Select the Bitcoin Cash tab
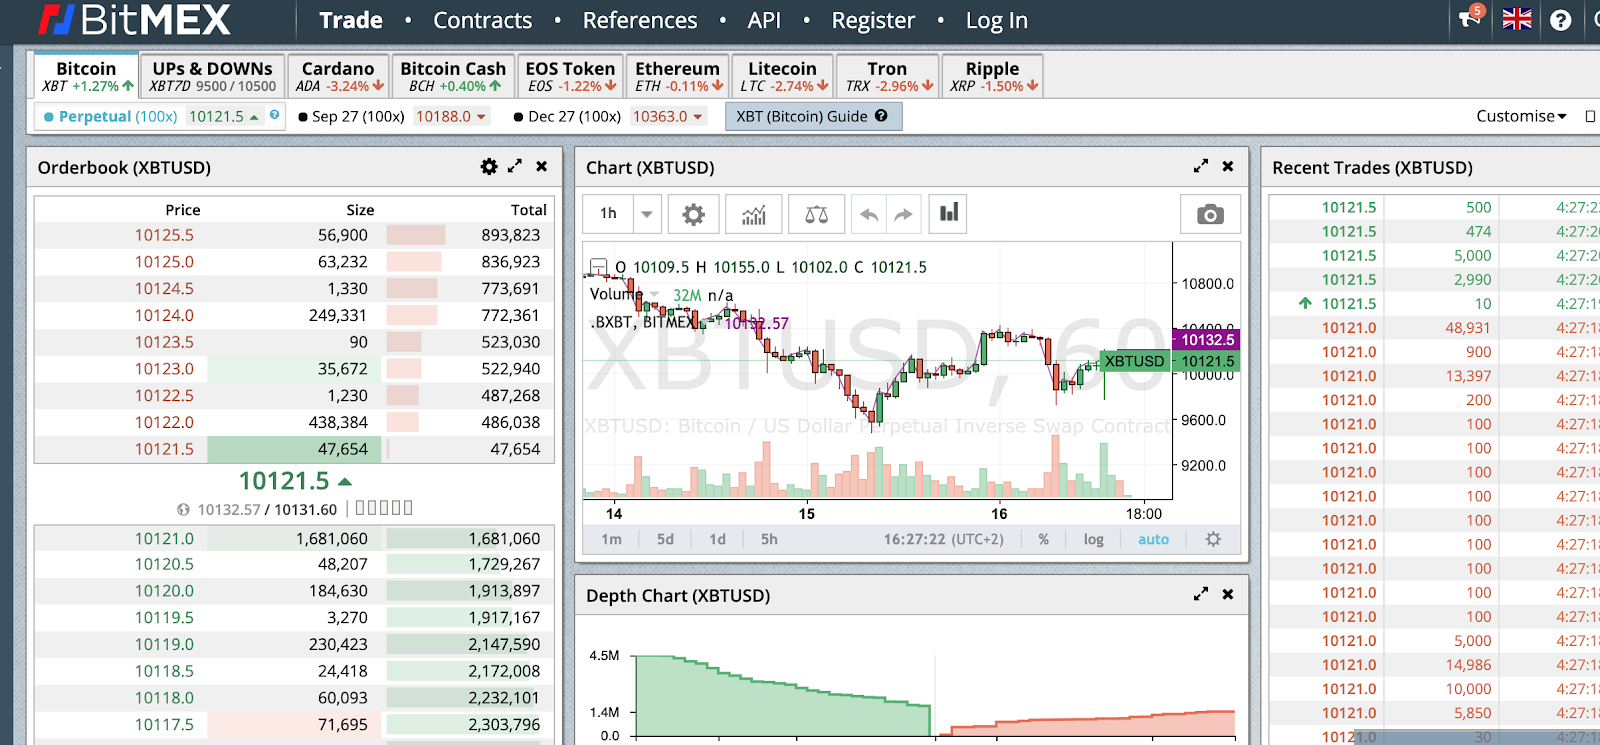 [453, 76]
